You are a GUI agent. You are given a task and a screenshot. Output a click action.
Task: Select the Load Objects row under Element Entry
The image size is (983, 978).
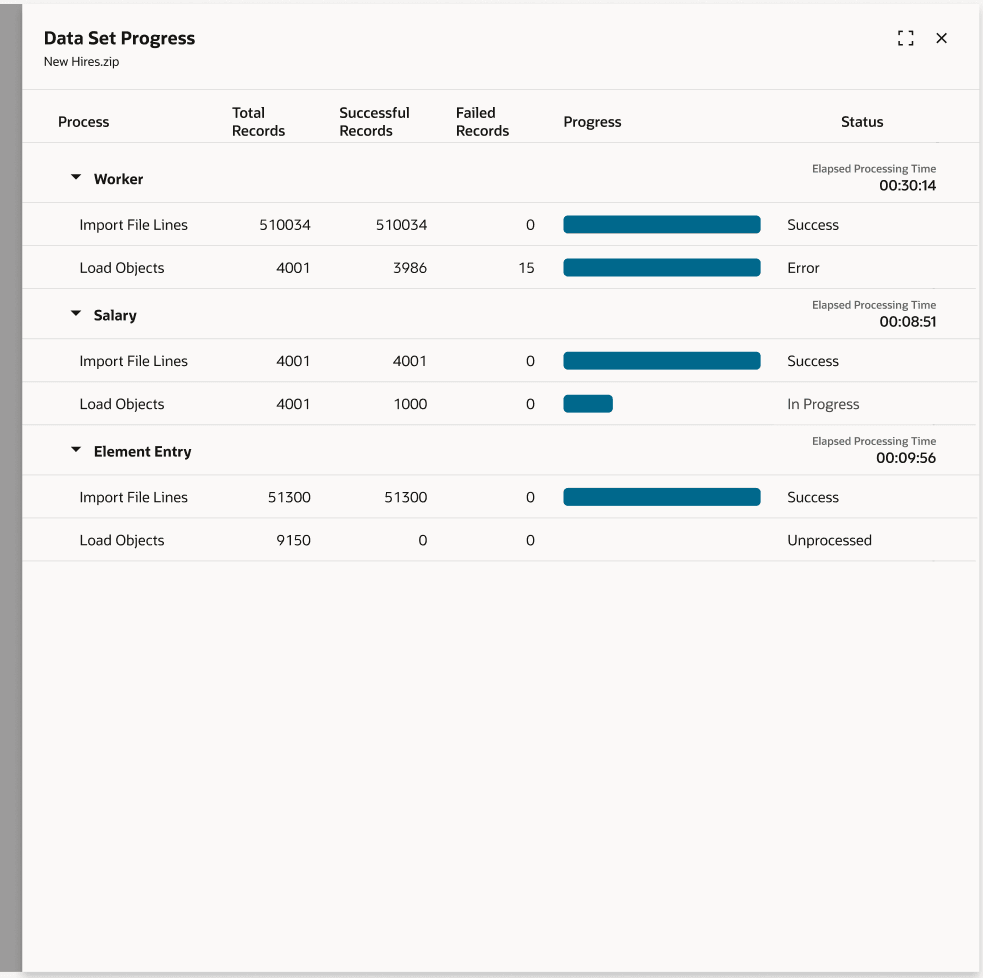click(123, 540)
